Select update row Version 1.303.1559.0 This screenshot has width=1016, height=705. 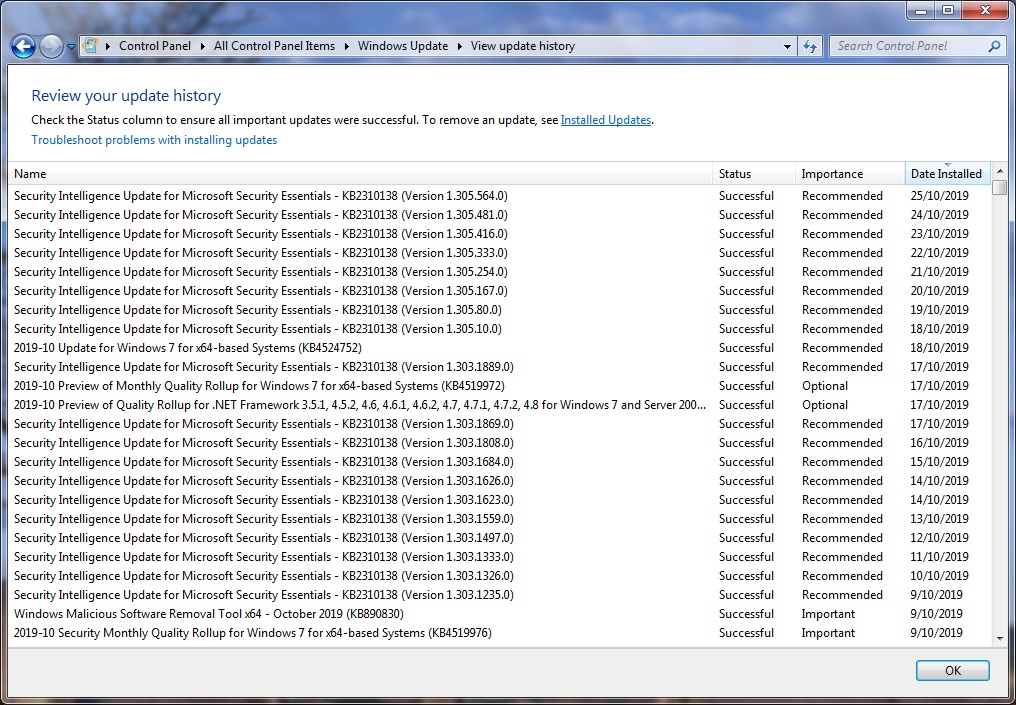click(x=499, y=519)
